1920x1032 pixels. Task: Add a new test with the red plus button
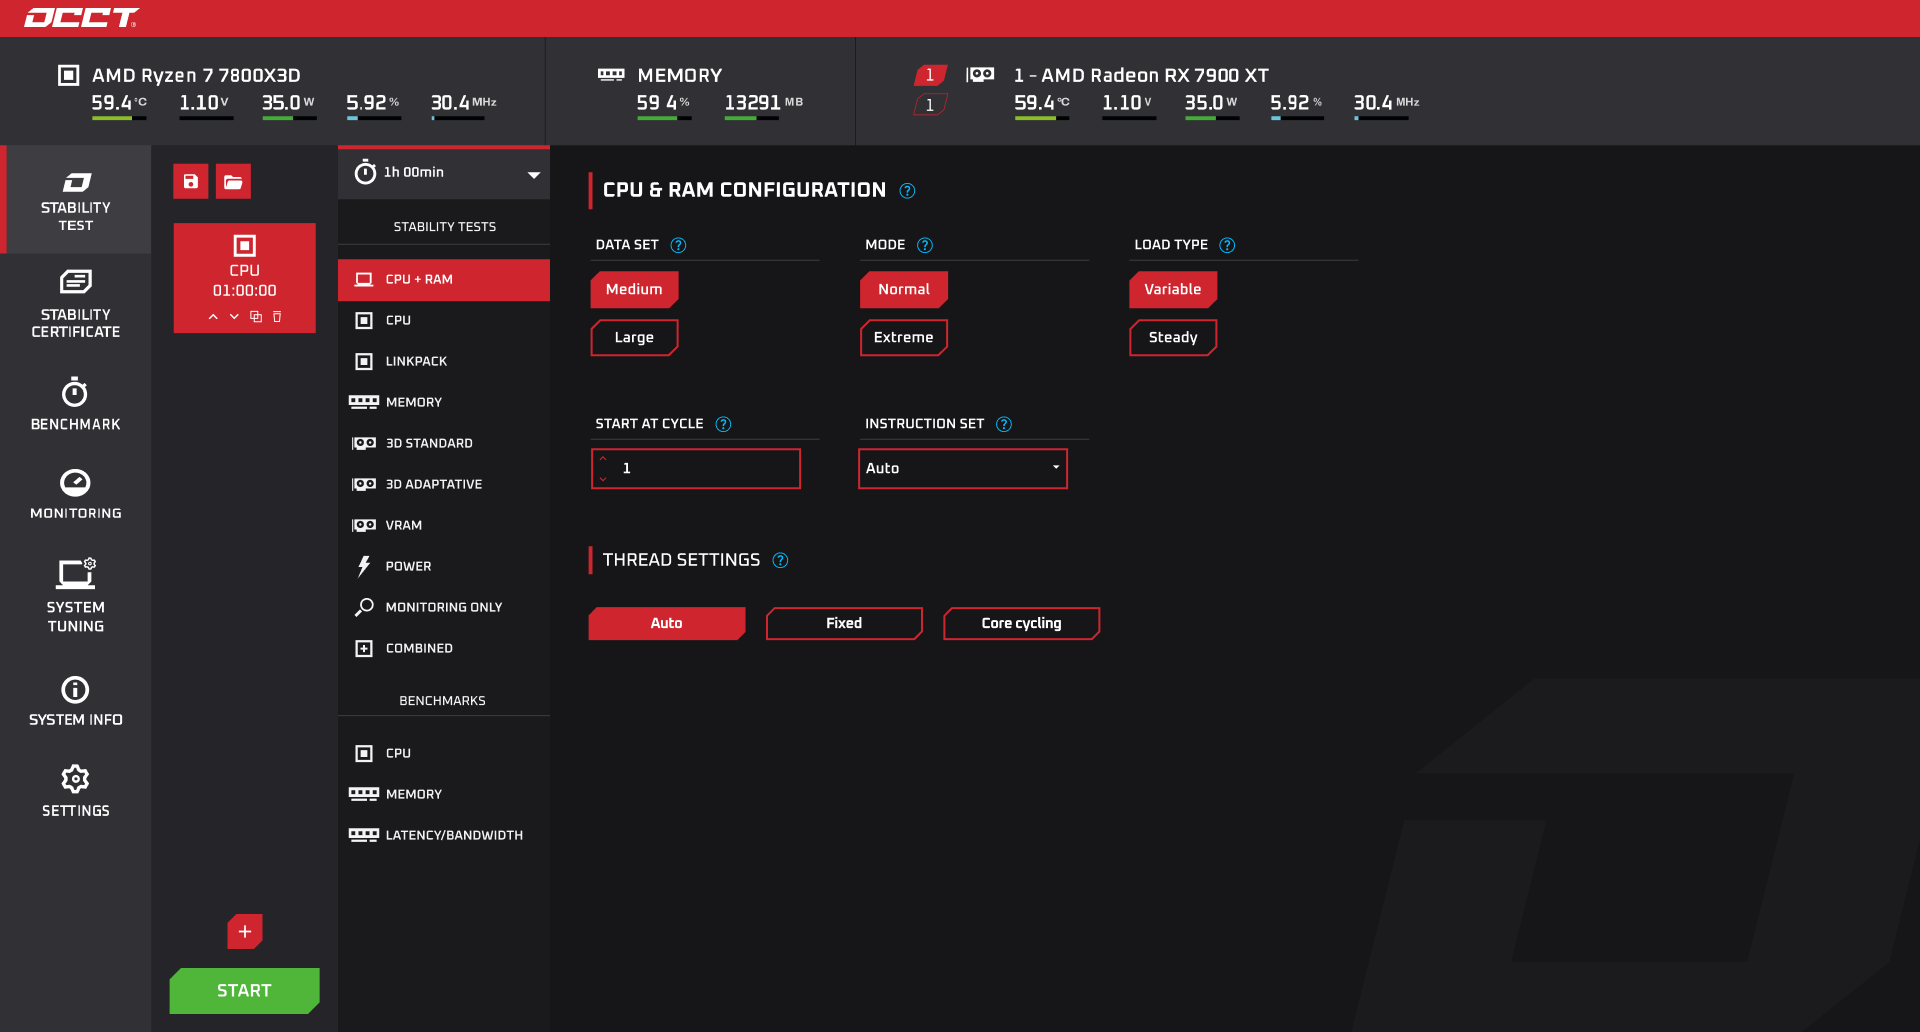coord(245,931)
